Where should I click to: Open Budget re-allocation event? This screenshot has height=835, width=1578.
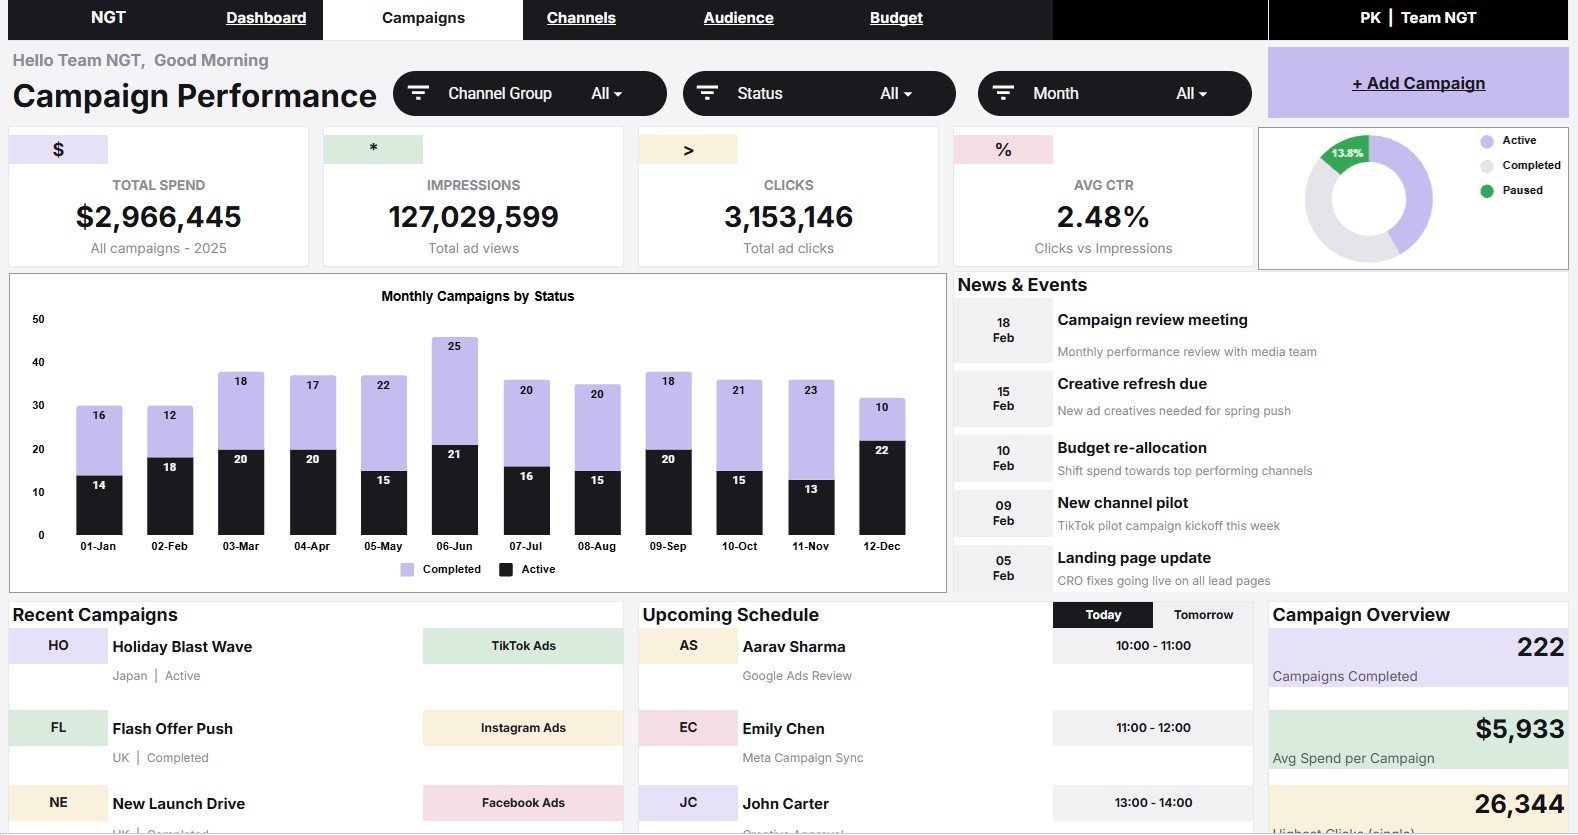pyautogui.click(x=1132, y=448)
